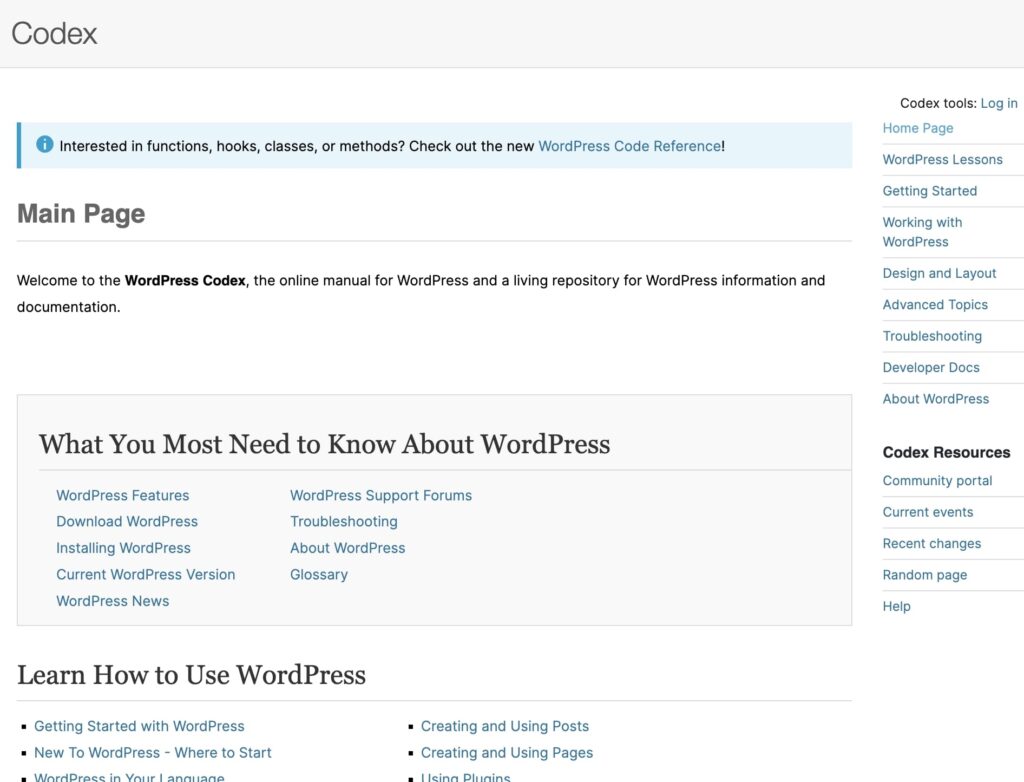Open Troubleshooting in the sidebar menu
1024x782 pixels.
click(x=932, y=336)
